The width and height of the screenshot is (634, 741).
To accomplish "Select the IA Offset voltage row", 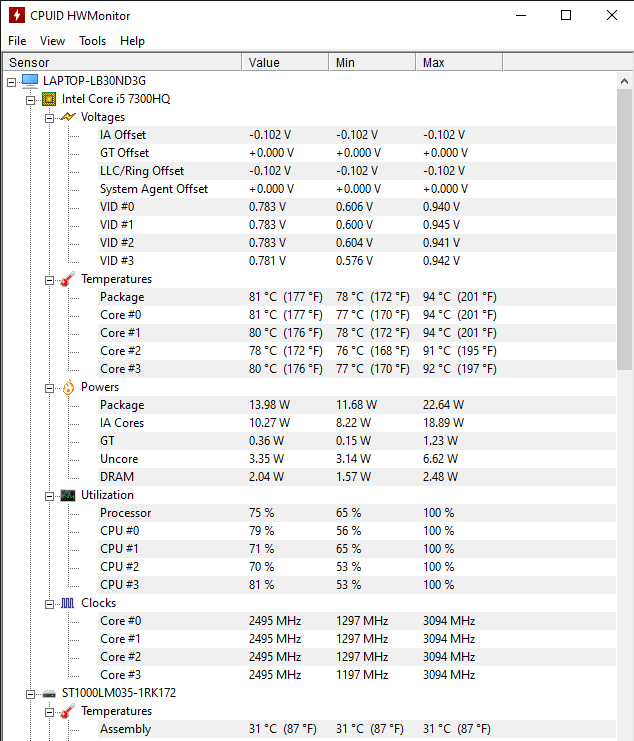I will coord(357,135).
